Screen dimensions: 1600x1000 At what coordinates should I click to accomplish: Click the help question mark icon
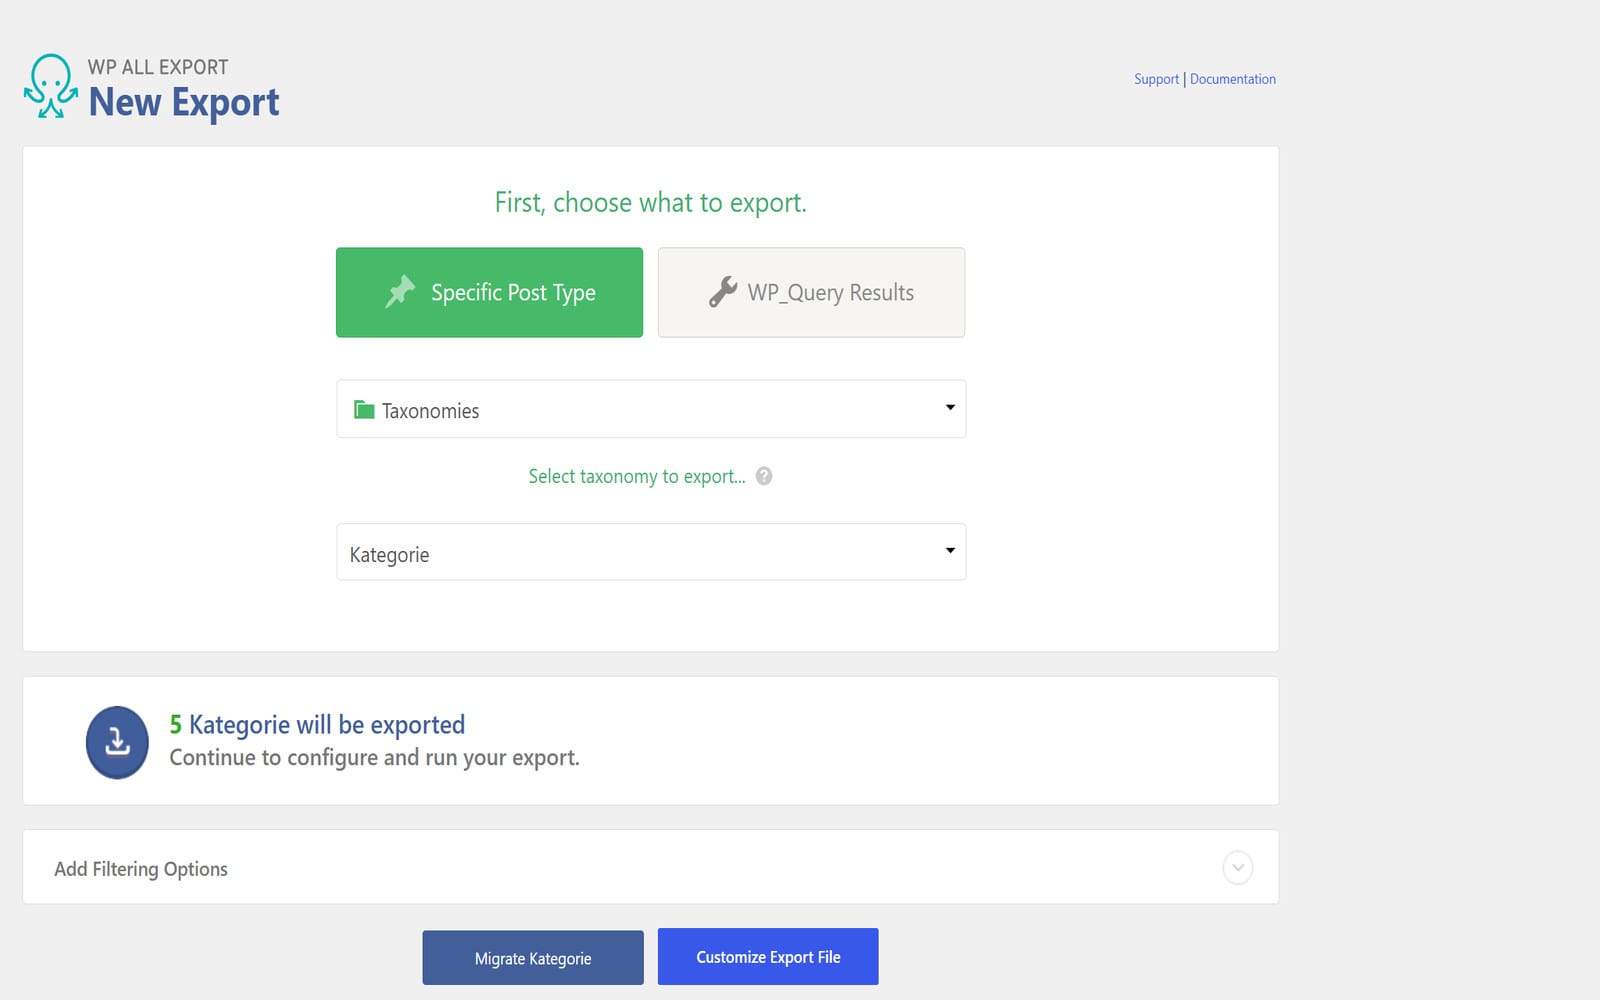(764, 476)
